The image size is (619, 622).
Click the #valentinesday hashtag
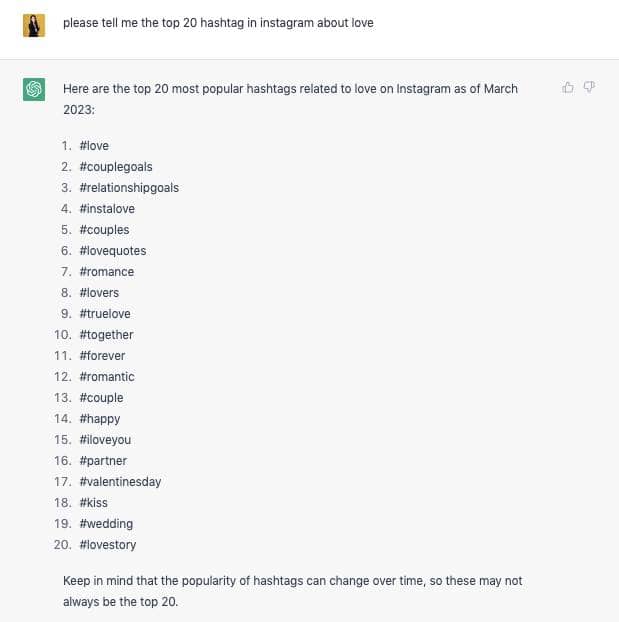120,482
